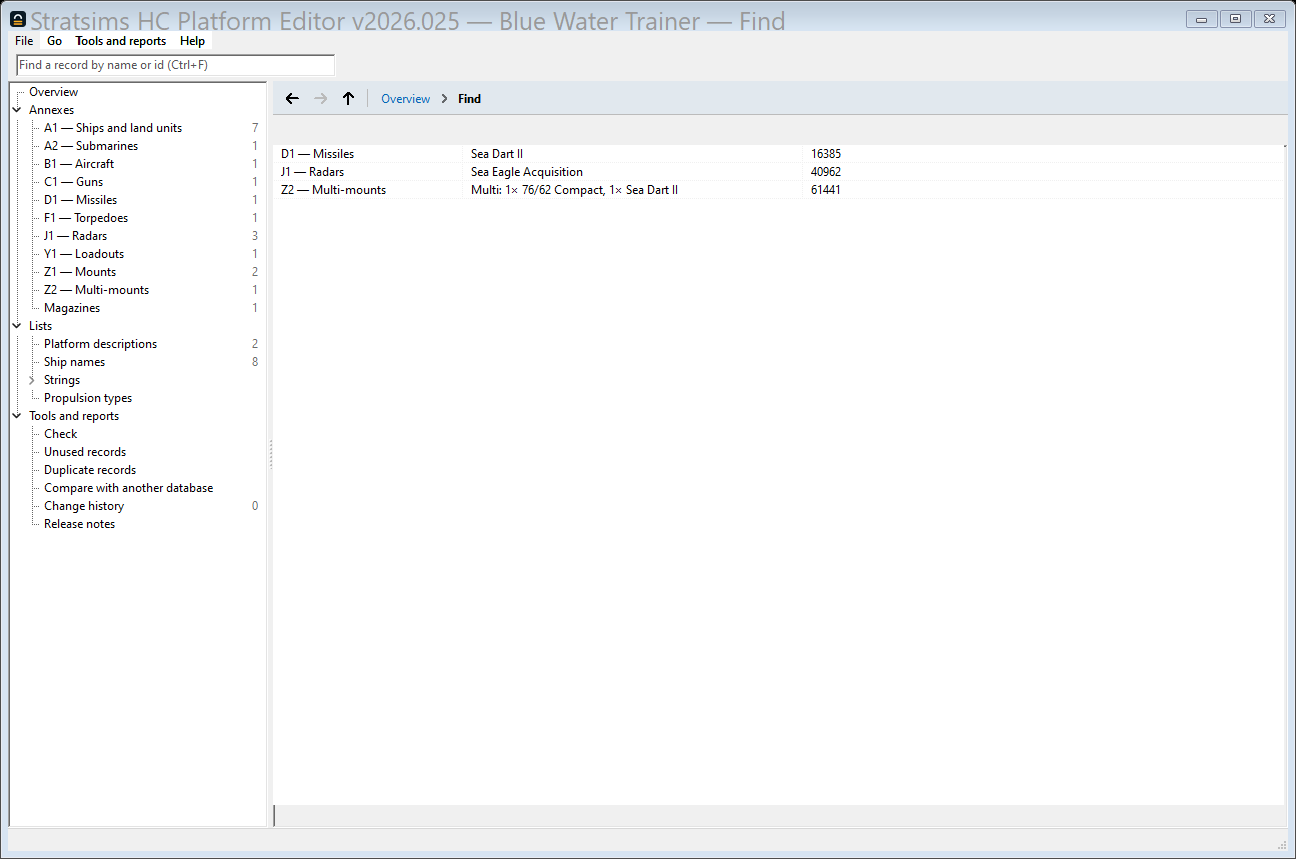Open Z1 — Mounts annex
Viewport: 1296px width, 859px height.
pyautogui.click(x=80, y=272)
